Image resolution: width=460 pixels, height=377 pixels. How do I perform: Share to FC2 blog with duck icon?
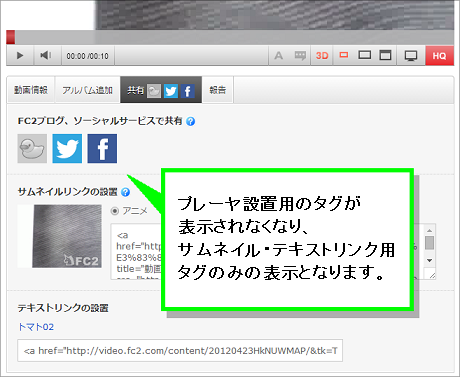(32, 149)
